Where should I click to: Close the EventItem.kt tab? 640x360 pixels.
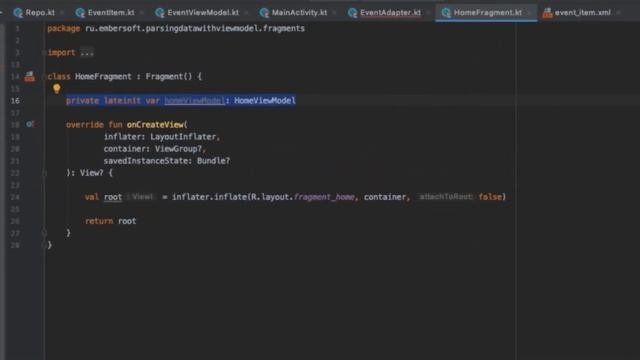coord(141,13)
